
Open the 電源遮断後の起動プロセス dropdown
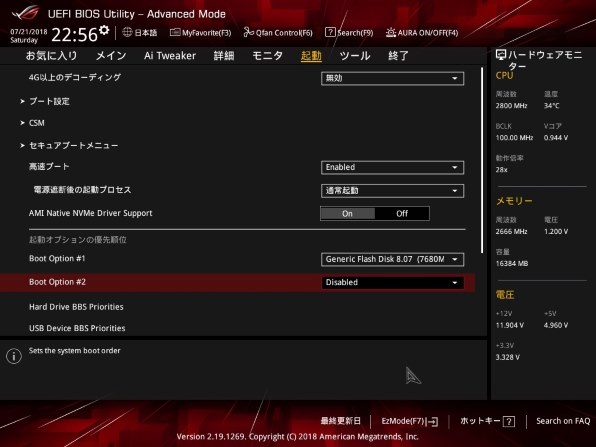[x=392, y=191]
